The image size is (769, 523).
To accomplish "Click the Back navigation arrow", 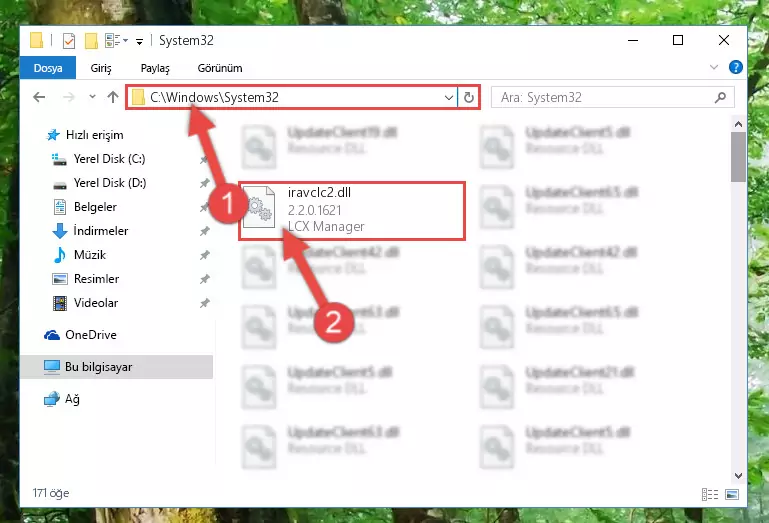I will pos(39,97).
